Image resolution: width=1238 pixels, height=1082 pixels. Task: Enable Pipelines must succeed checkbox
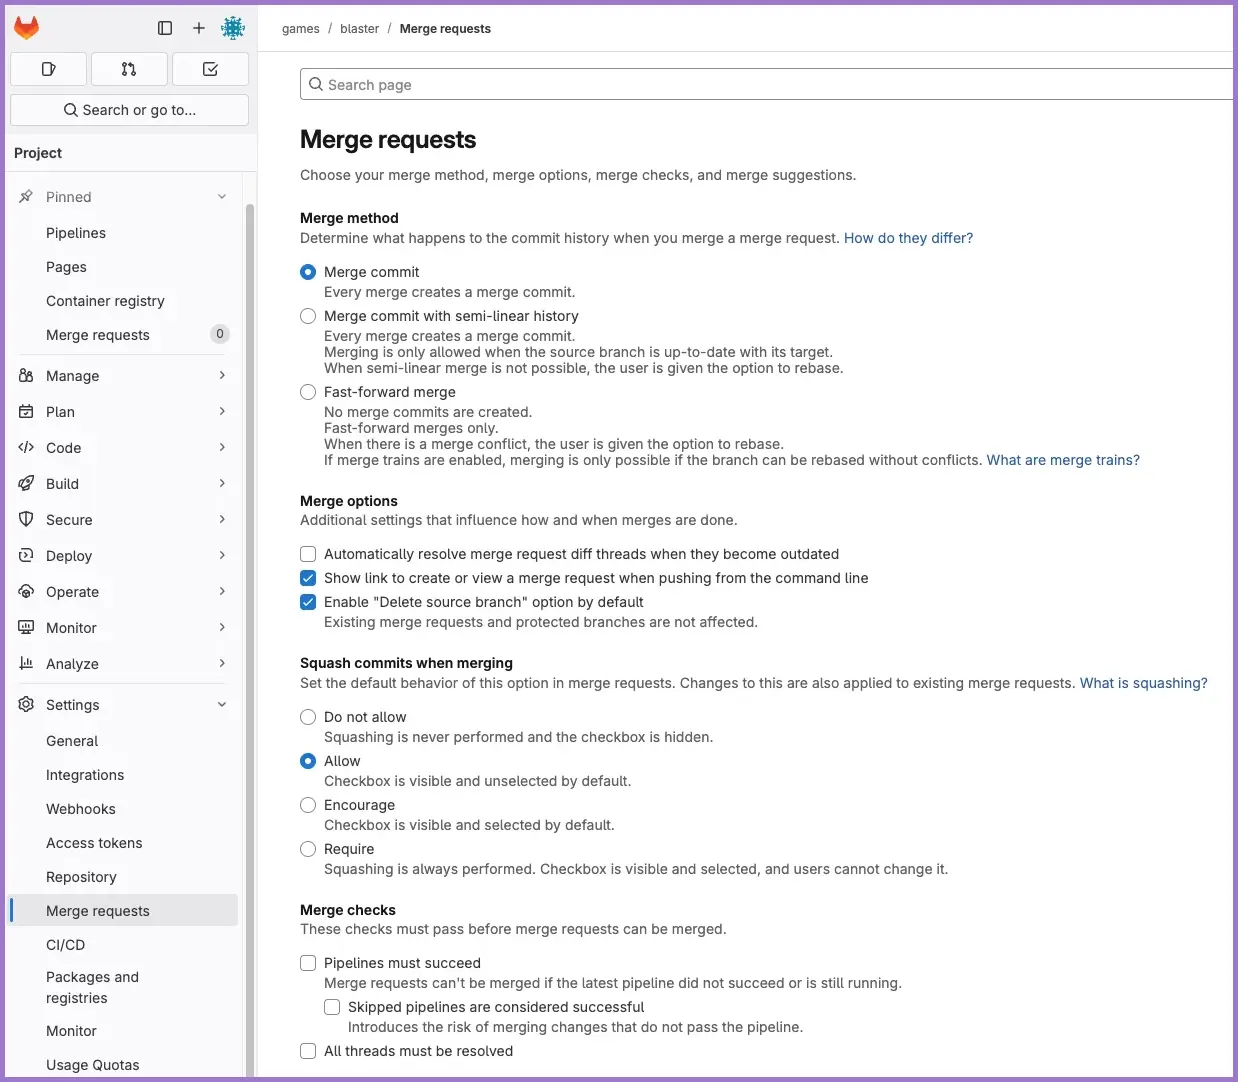click(x=308, y=963)
